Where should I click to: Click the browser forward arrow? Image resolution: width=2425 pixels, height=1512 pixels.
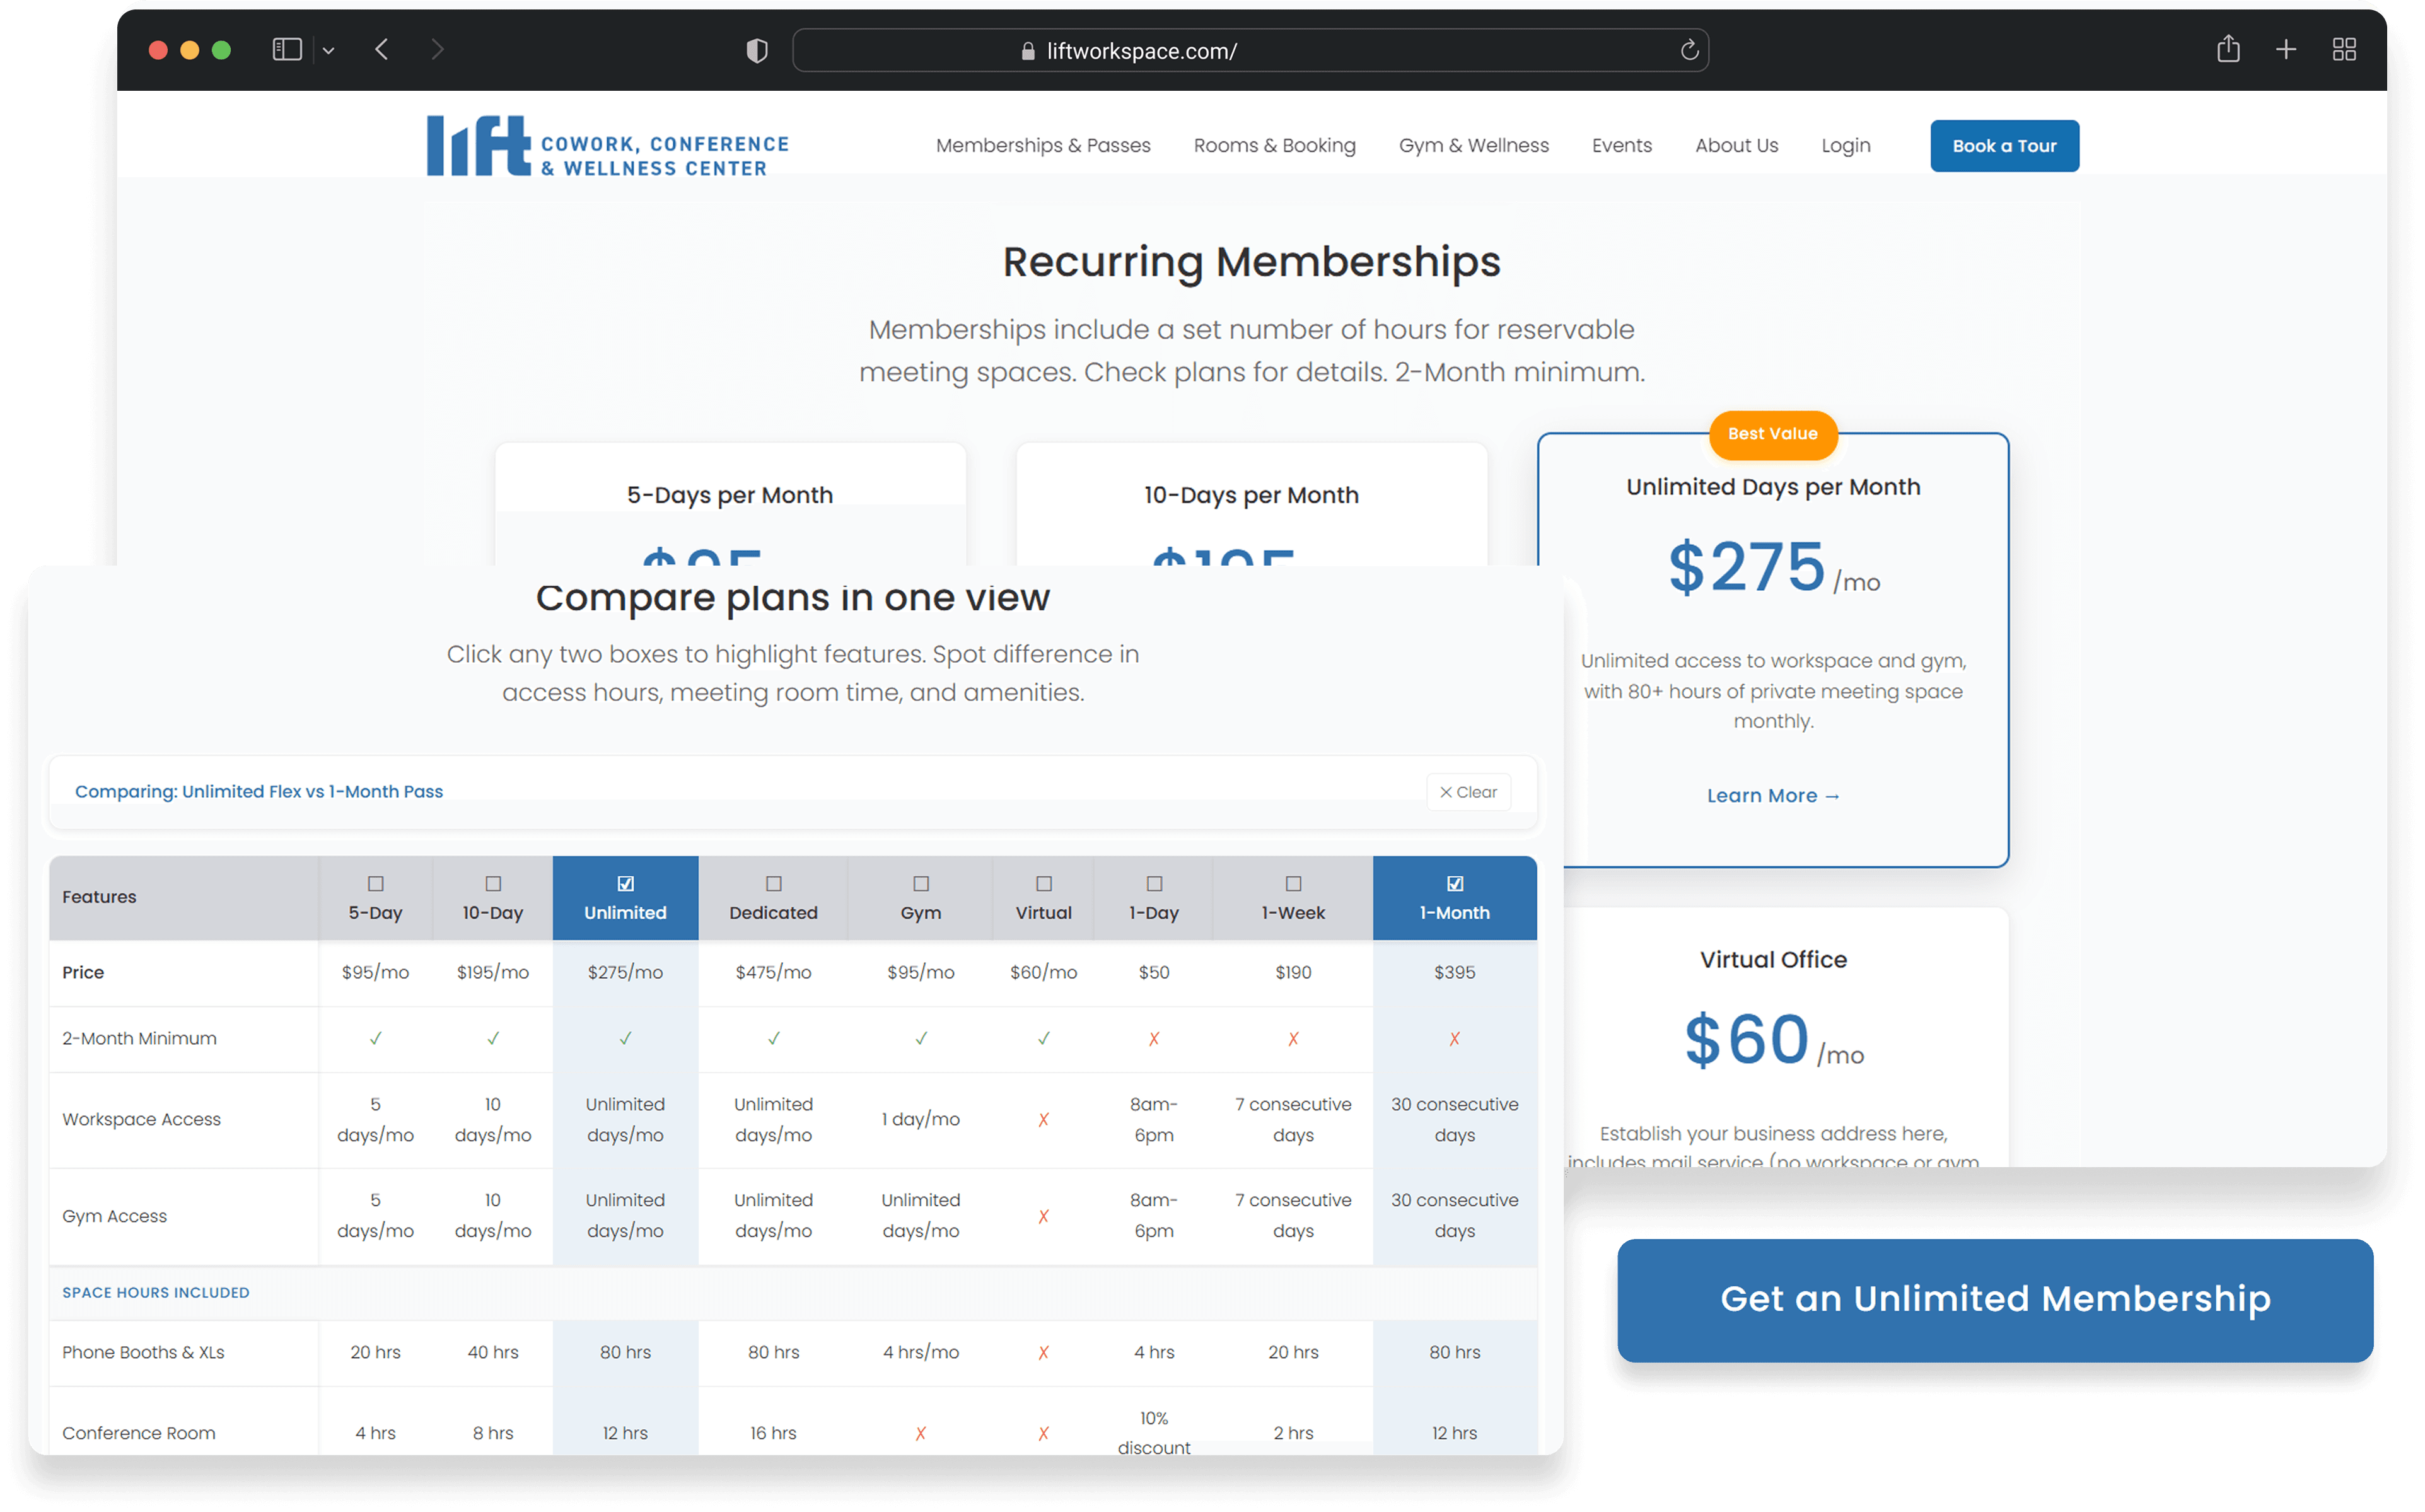pyautogui.click(x=437, y=49)
